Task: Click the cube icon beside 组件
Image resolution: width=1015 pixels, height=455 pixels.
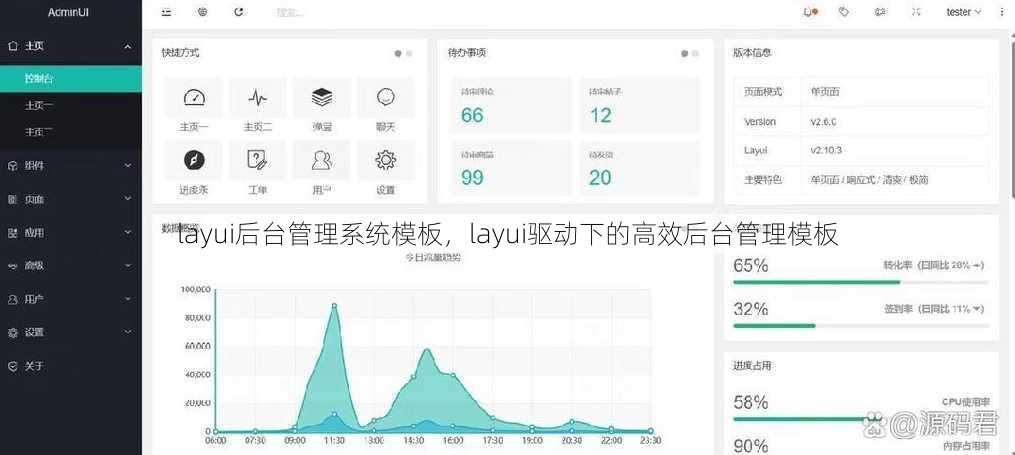Action: [12, 166]
